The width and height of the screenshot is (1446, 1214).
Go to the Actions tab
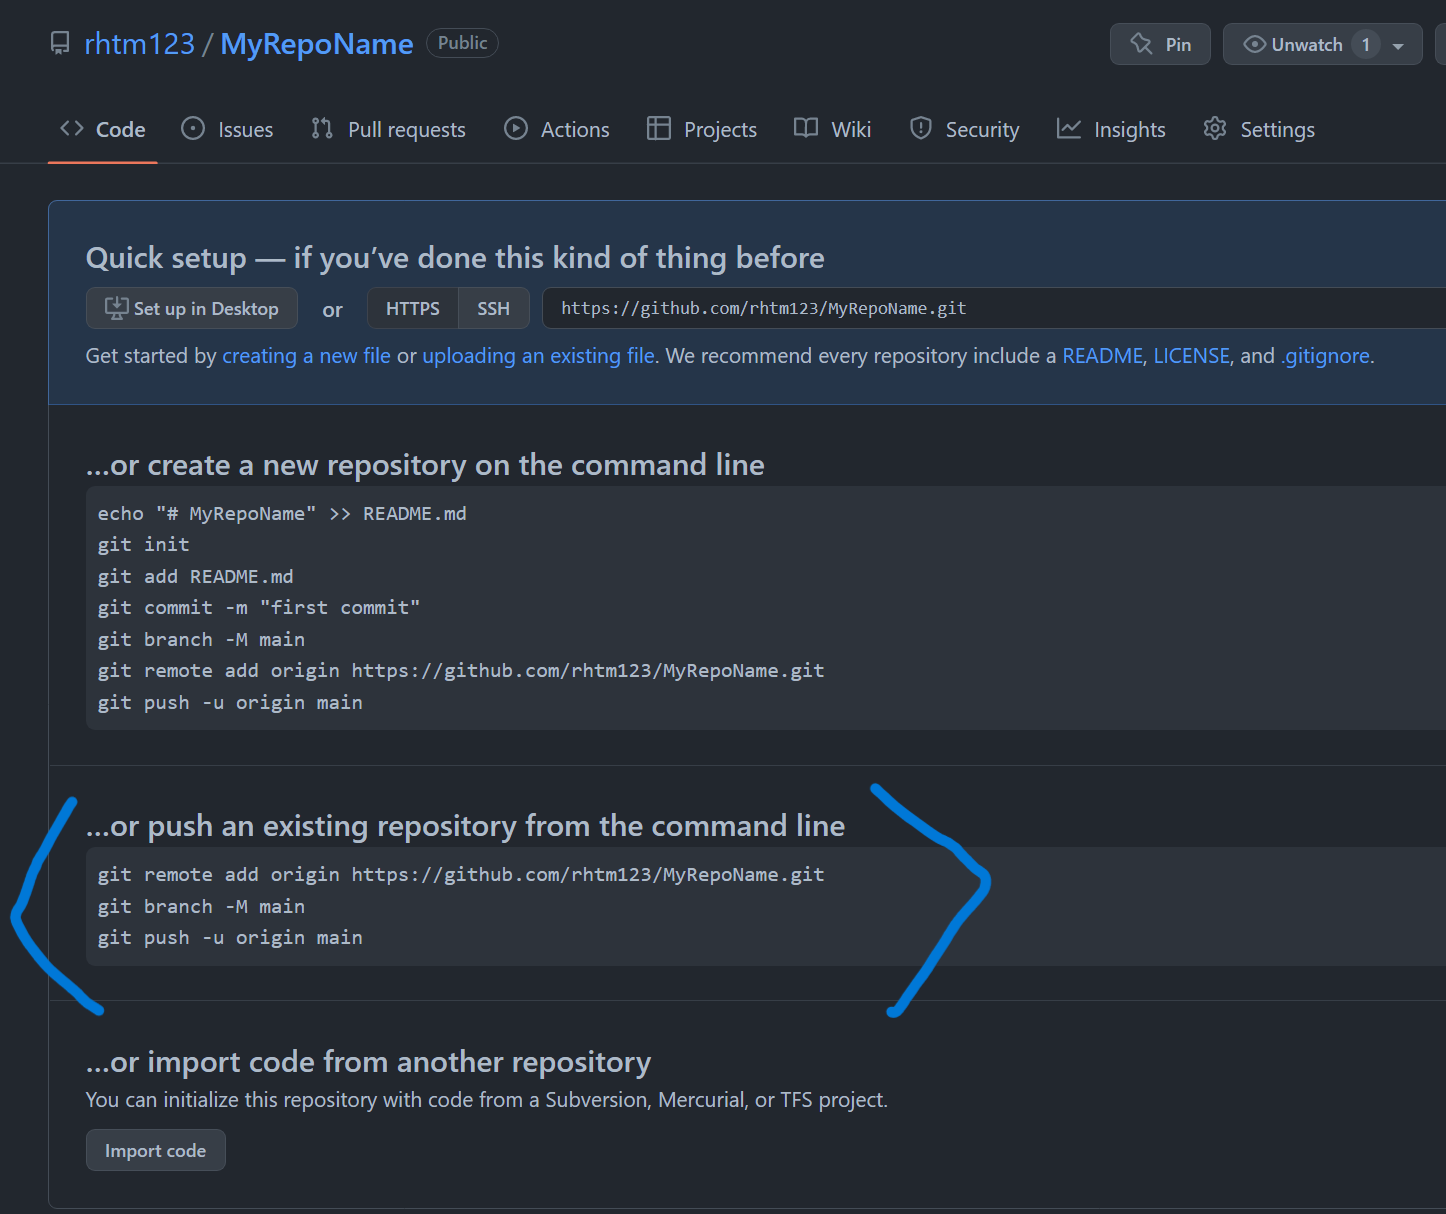click(557, 130)
